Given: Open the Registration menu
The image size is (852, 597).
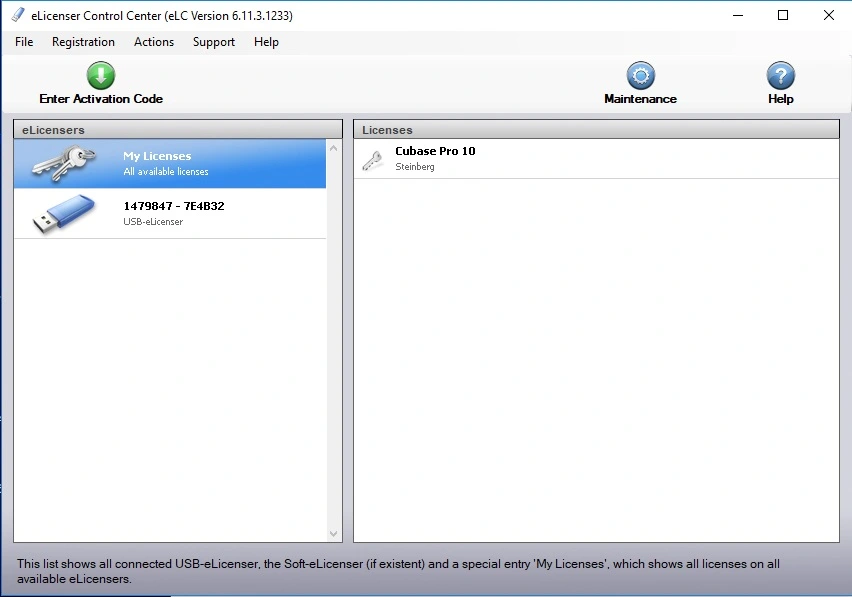Looking at the screenshot, I should [83, 42].
